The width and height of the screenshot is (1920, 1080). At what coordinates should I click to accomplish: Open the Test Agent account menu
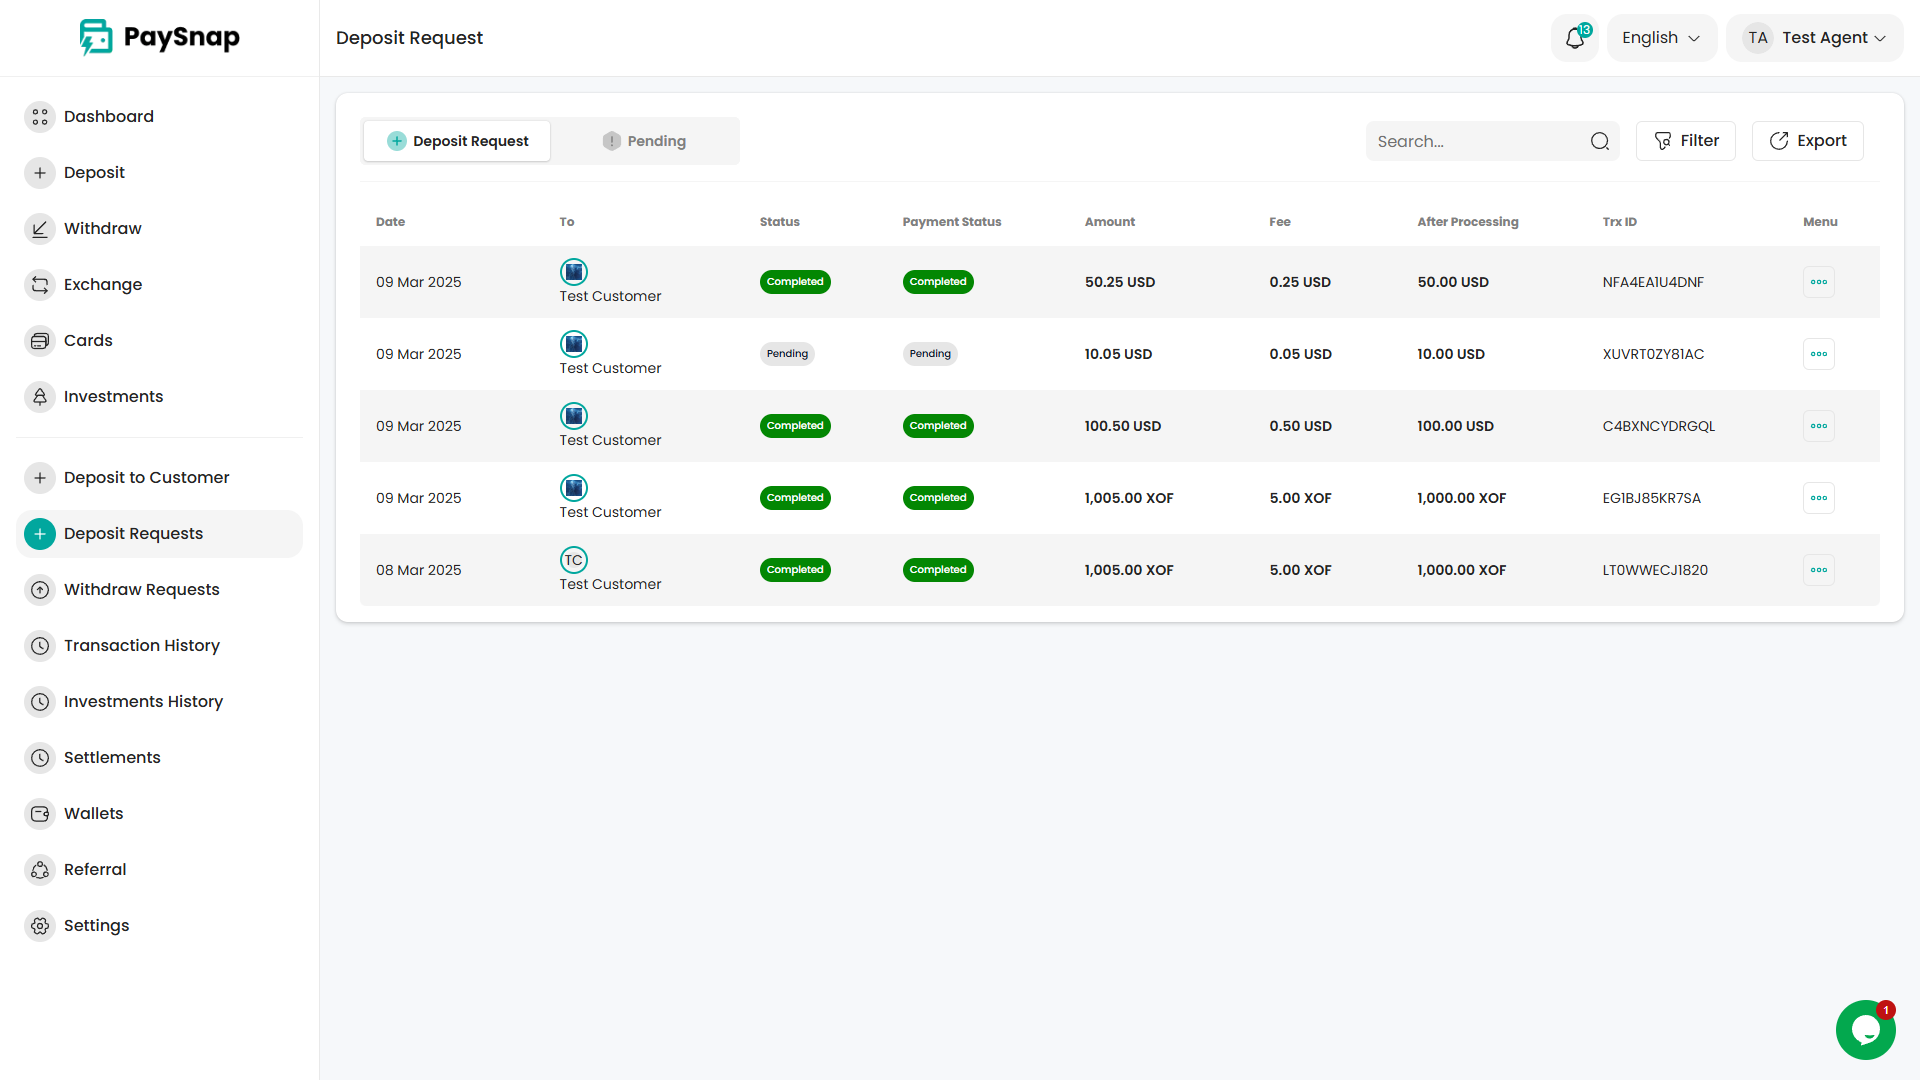[1815, 38]
